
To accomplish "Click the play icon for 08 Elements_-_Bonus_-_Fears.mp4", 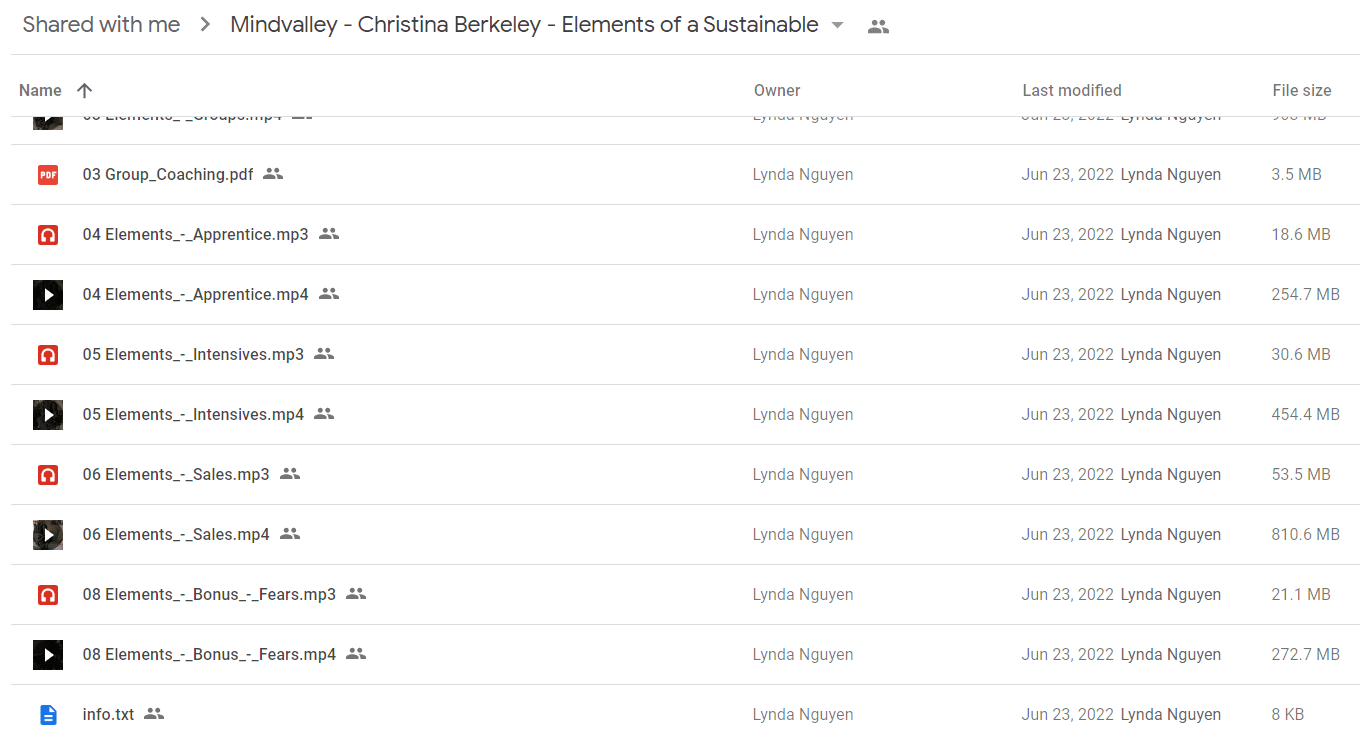I will (48, 655).
